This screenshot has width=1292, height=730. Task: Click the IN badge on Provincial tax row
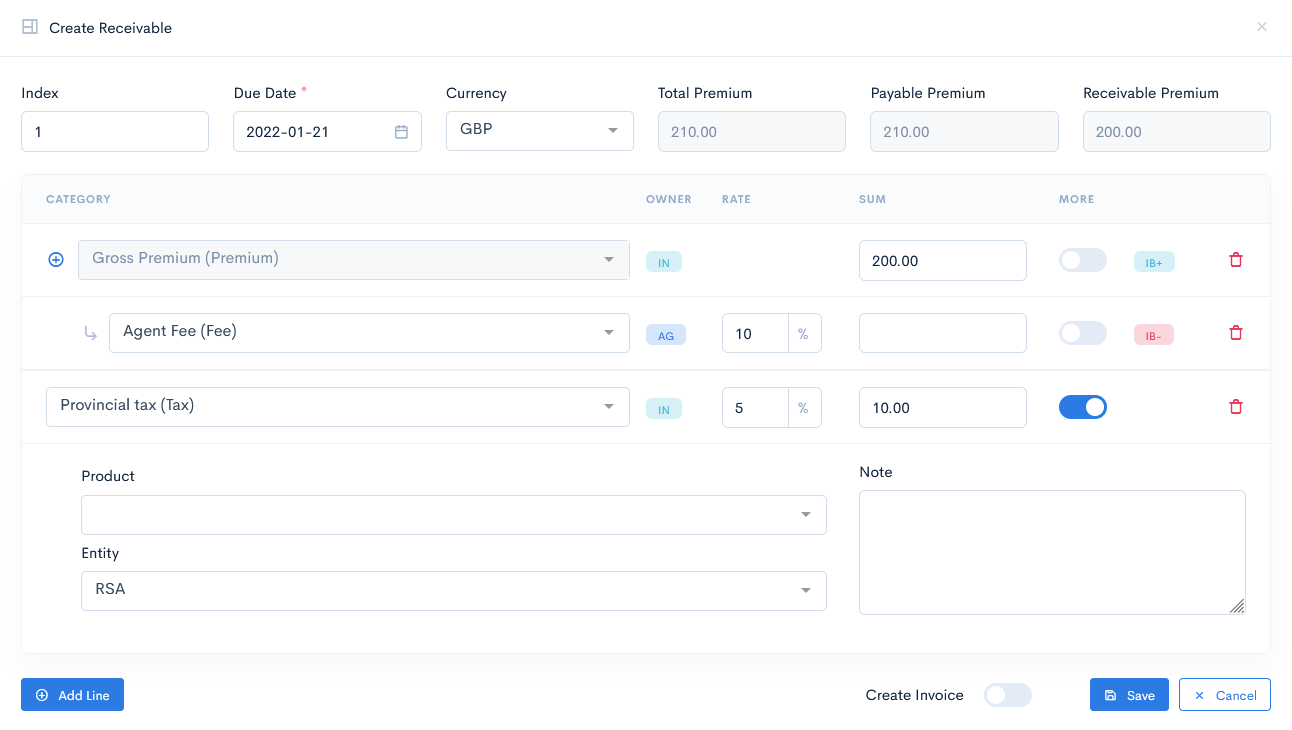click(663, 408)
